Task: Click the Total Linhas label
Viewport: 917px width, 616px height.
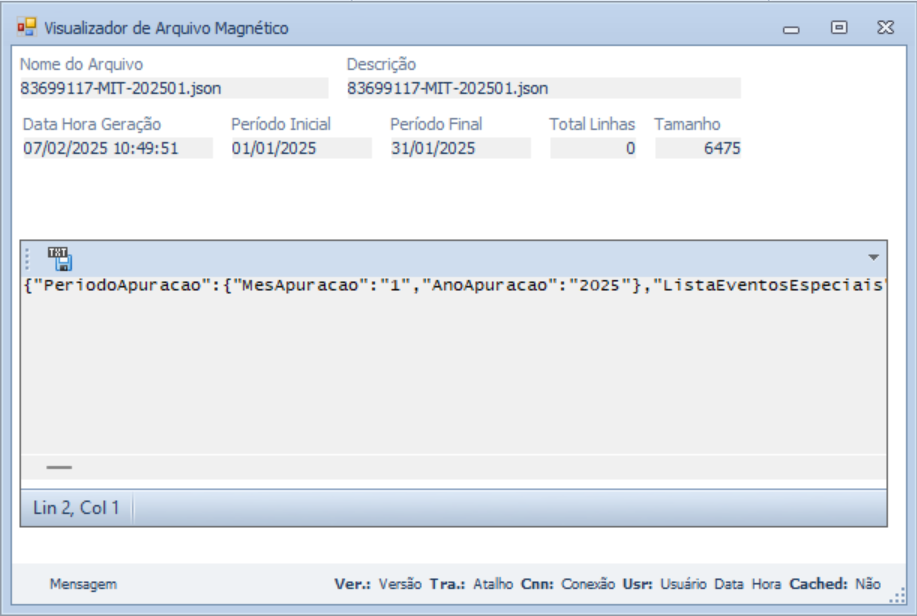Action: coord(592,124)
